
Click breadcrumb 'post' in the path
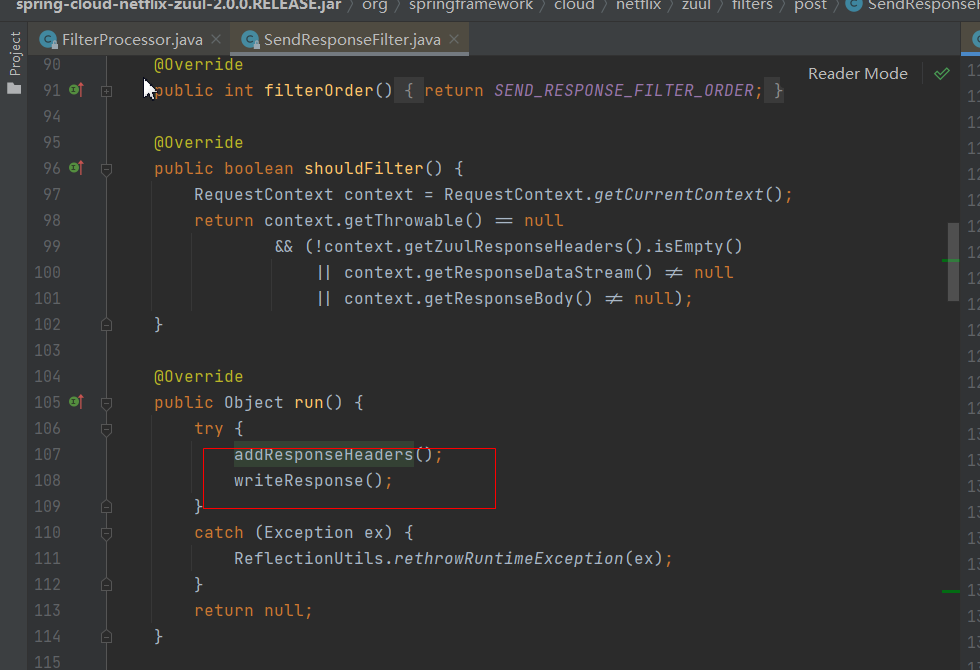(x=811, y=6)
